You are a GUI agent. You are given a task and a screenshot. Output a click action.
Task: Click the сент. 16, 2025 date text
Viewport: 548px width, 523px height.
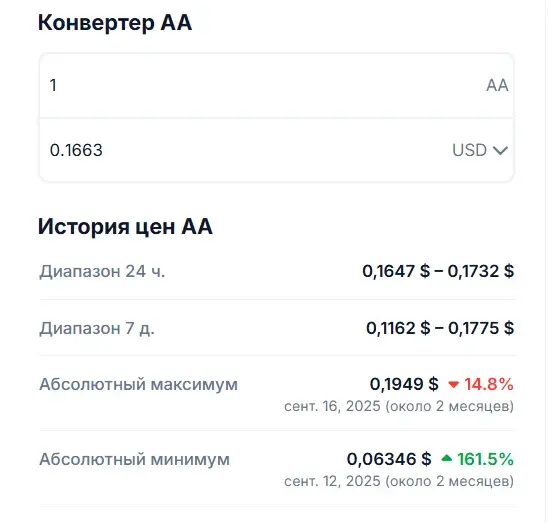pos(332,406)
